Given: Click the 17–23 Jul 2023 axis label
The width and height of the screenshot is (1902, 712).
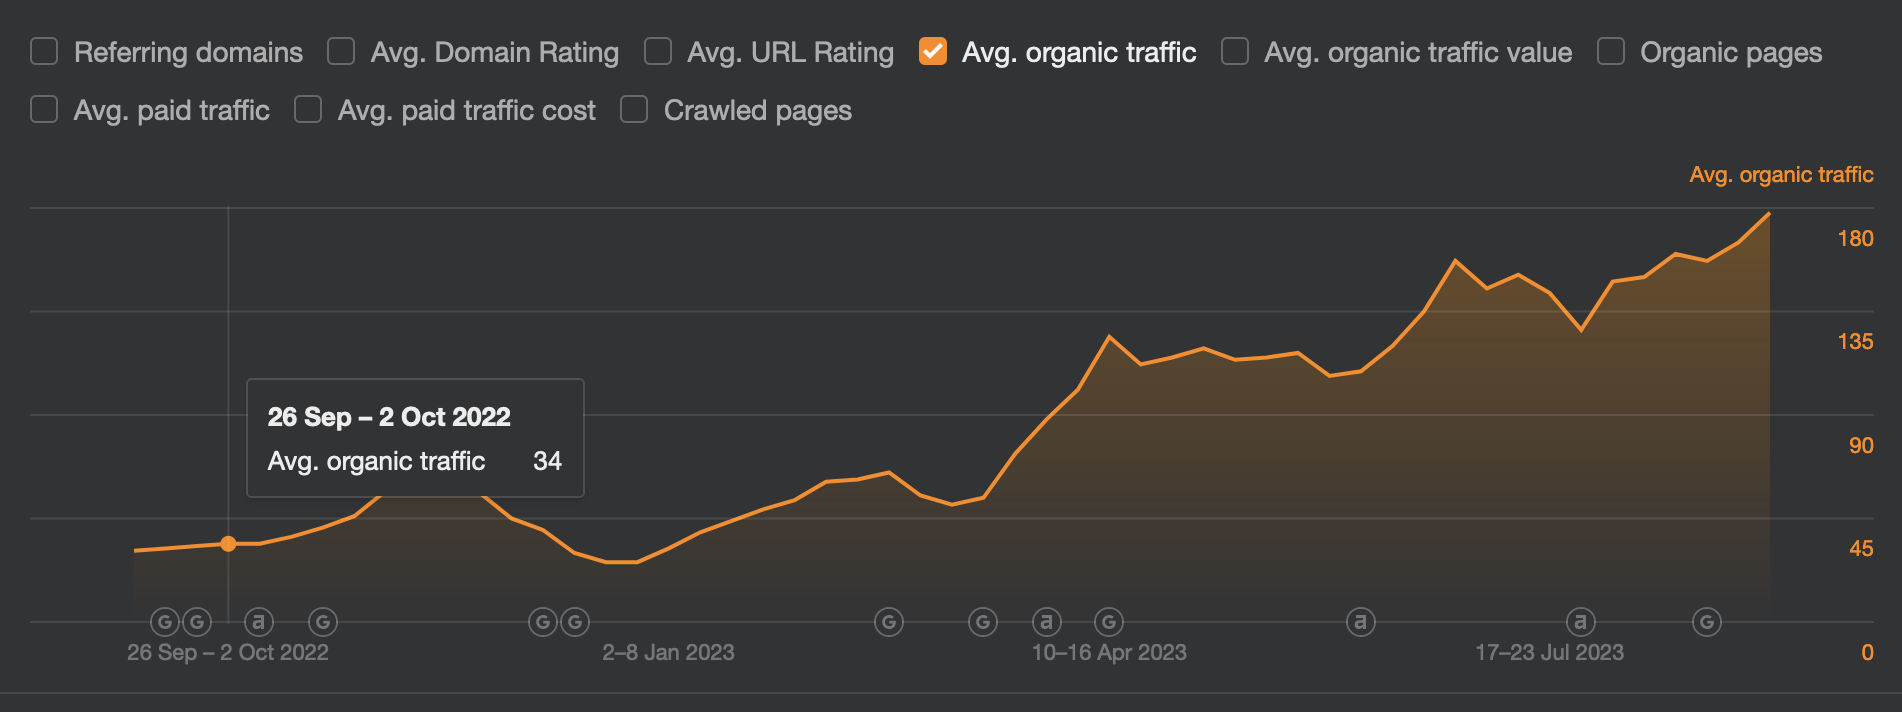Looking at the screenshot, I should click(x=1549, y=653).
